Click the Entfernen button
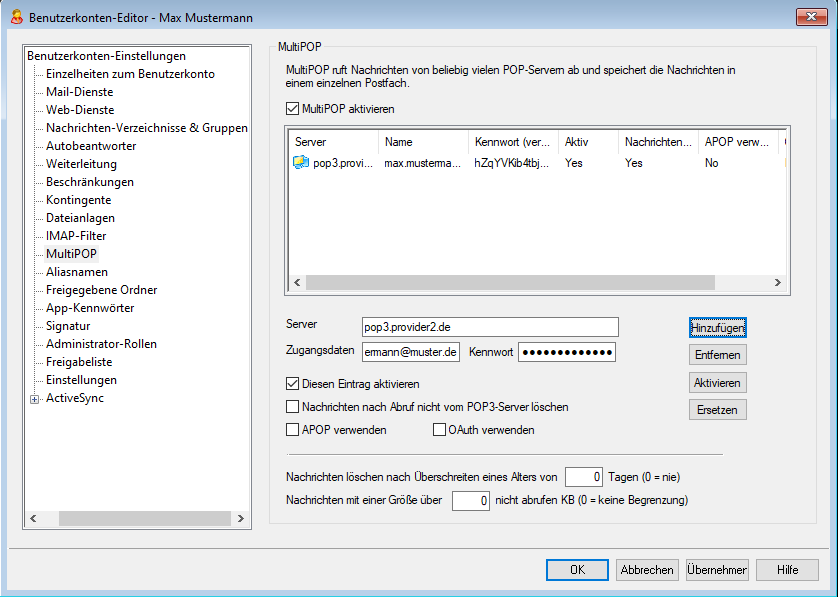 718,355
